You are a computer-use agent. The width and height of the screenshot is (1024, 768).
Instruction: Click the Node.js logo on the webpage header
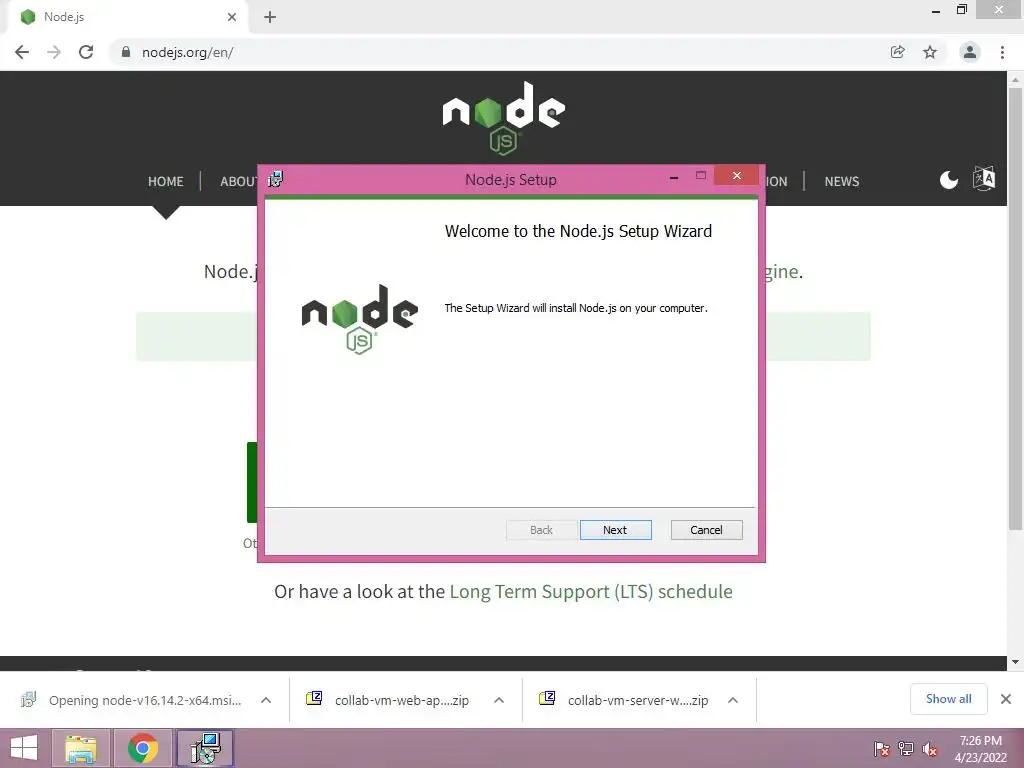coord(504,118)
